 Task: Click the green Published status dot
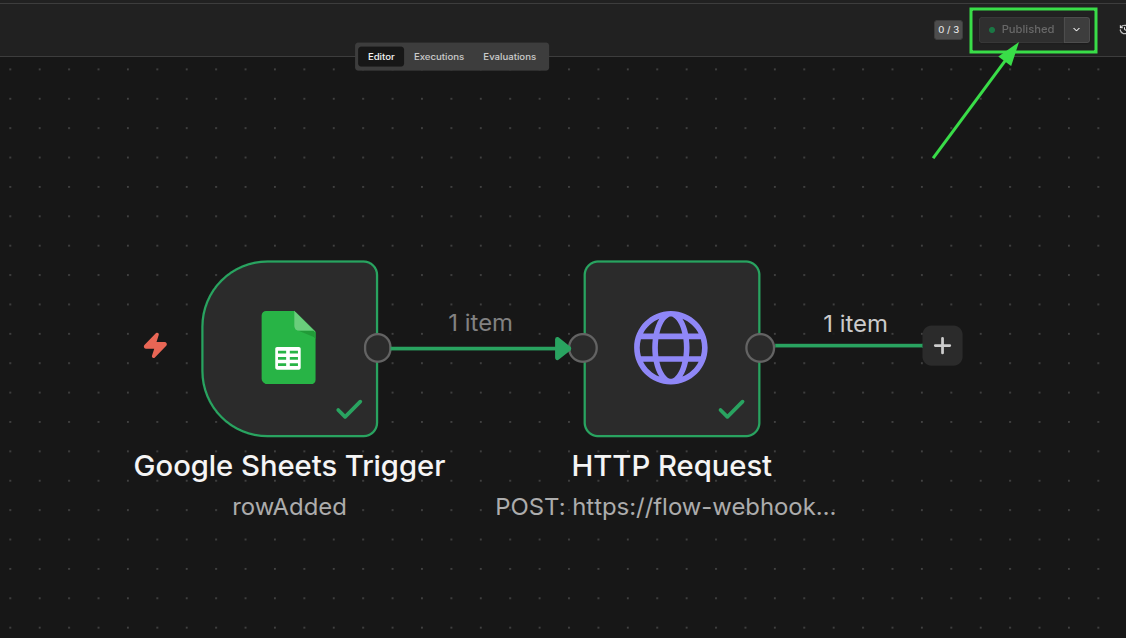[x=992, y=30]
